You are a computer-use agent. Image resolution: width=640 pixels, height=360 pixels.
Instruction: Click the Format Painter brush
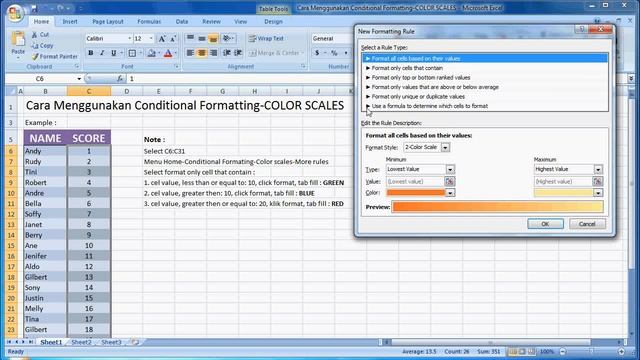(35, 56)
